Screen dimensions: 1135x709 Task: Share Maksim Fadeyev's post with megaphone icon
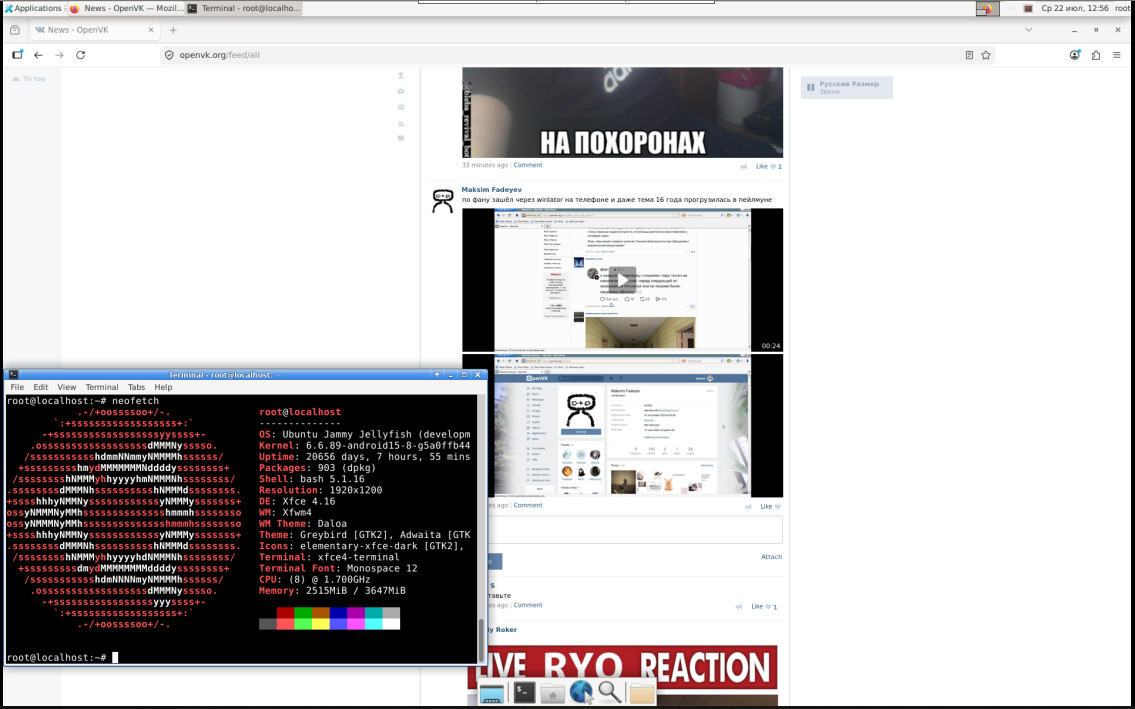pos(748,507)
